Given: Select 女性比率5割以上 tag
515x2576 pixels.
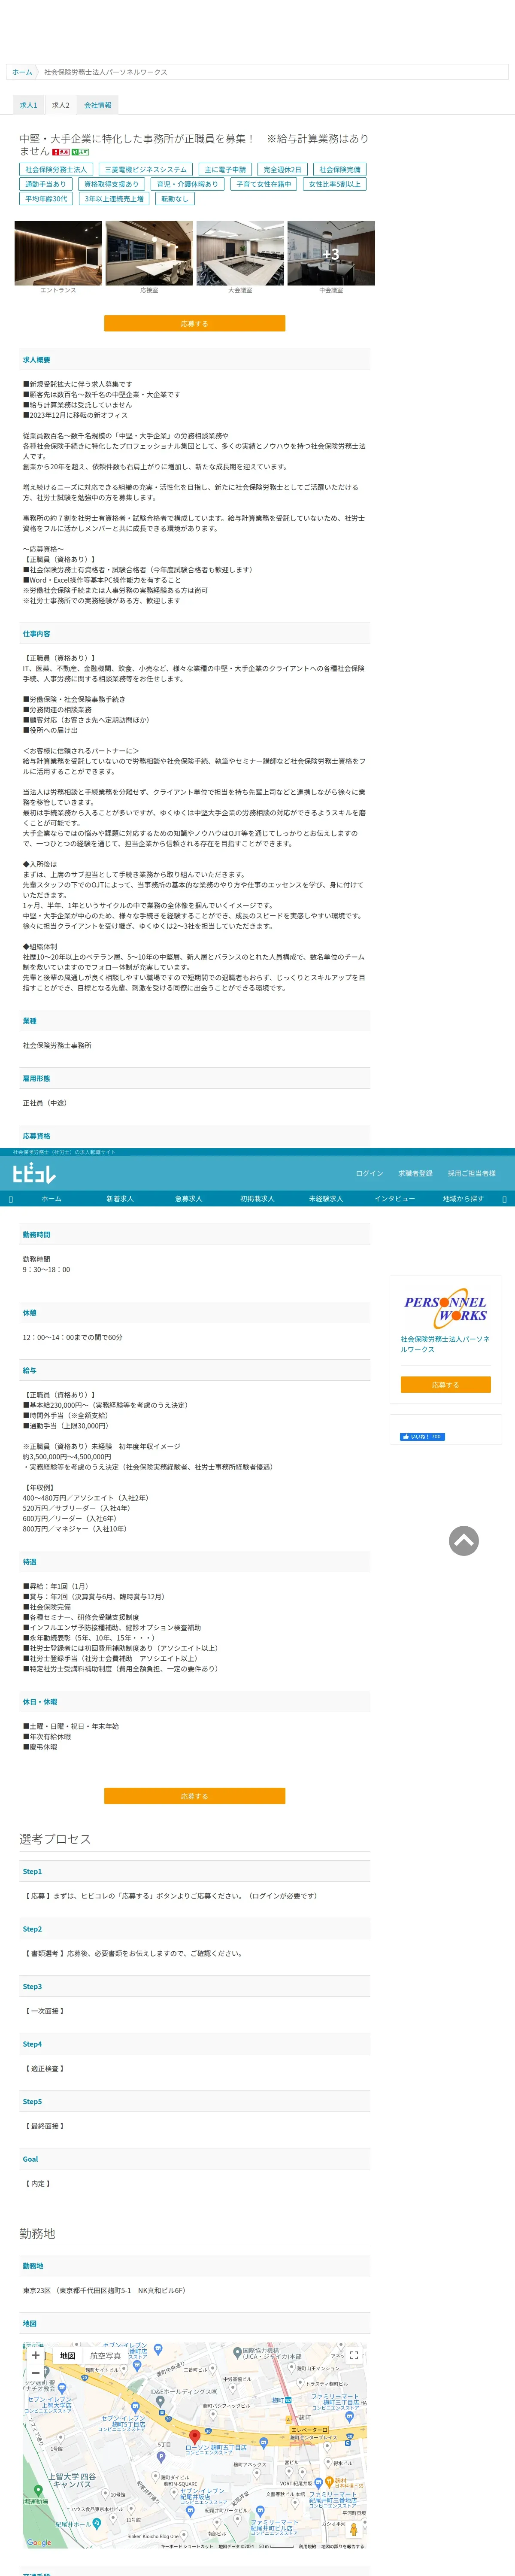Looking at the screenshot, I should coord(335,184).
